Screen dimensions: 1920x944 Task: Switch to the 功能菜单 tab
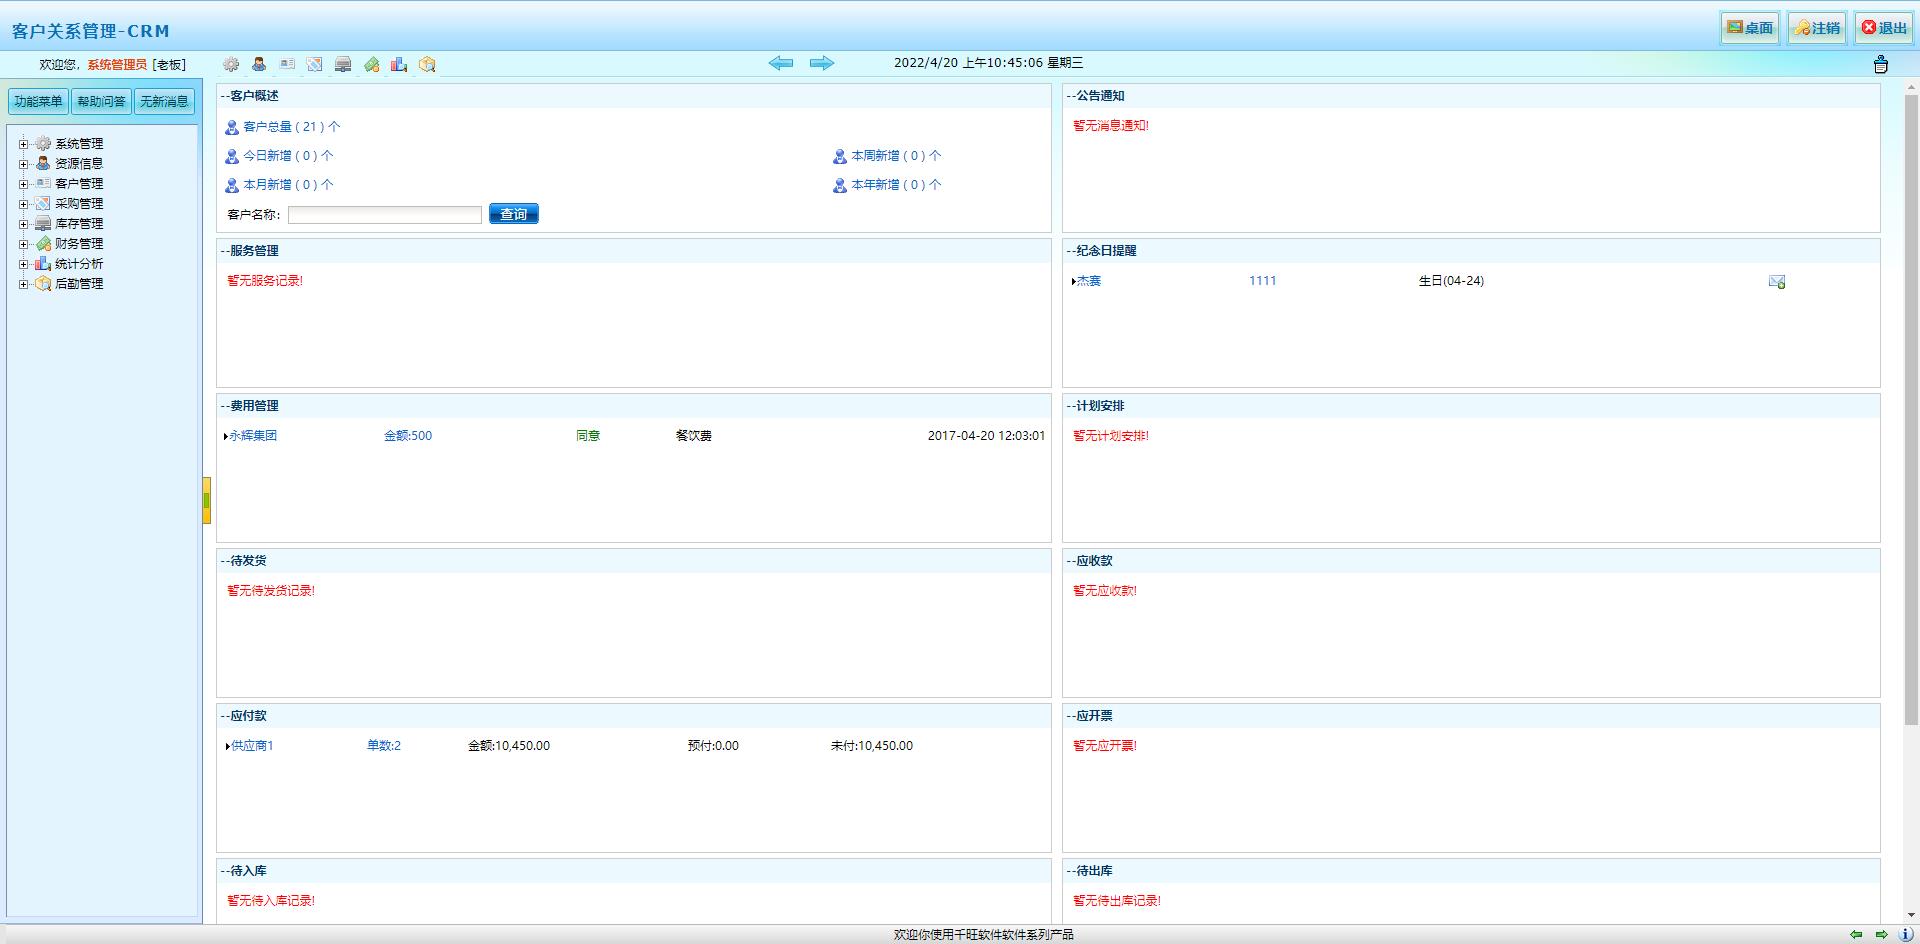pos(38,101)
